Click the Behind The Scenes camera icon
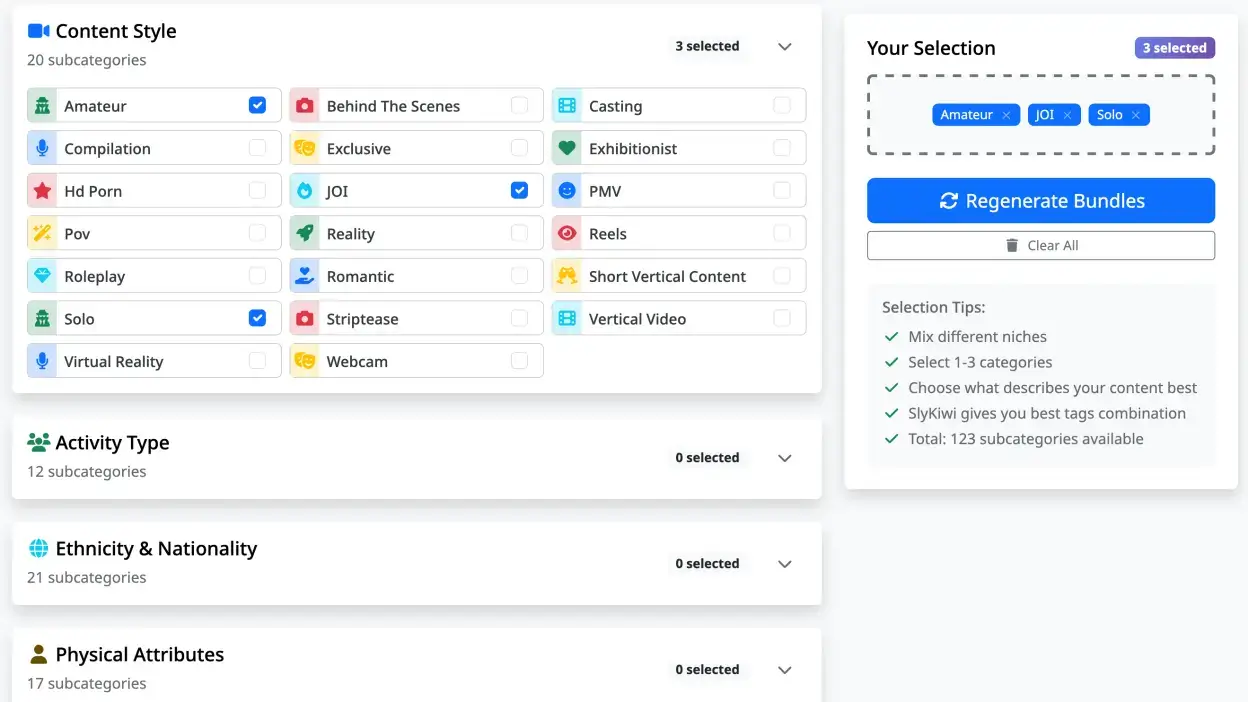This screenshot has width=1248, height=702. coord(304,105)
